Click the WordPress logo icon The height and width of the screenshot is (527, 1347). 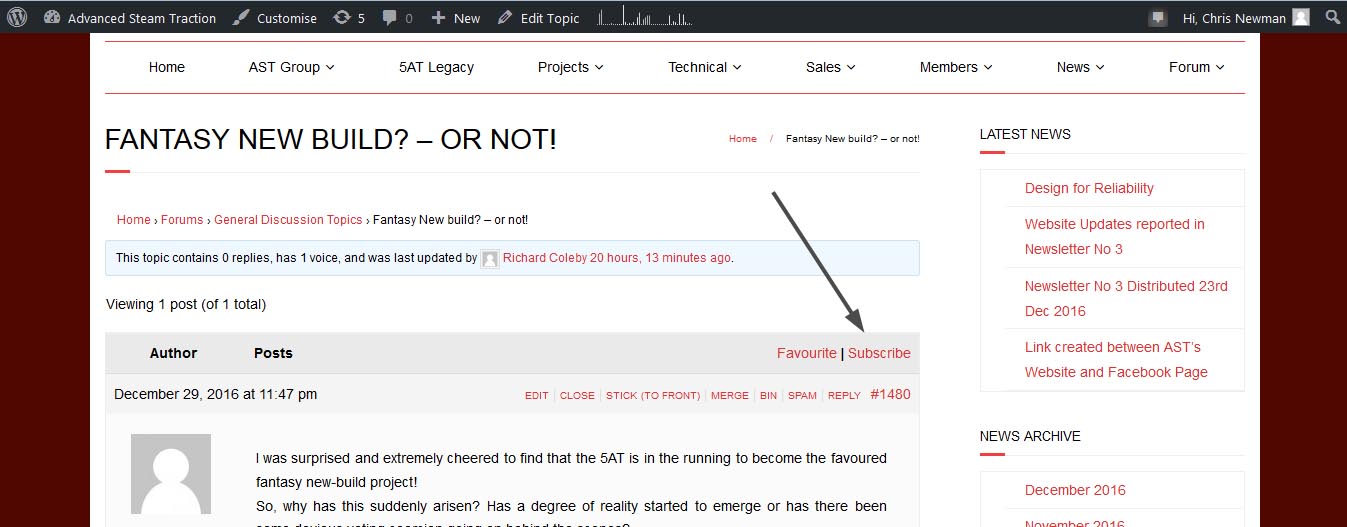(x=17, y=17)
